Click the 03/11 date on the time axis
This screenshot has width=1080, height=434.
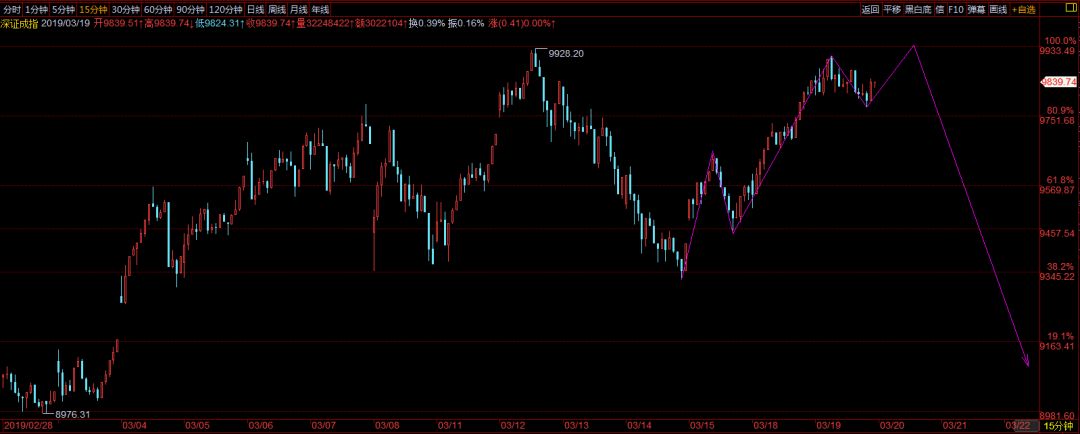[450, 427]
